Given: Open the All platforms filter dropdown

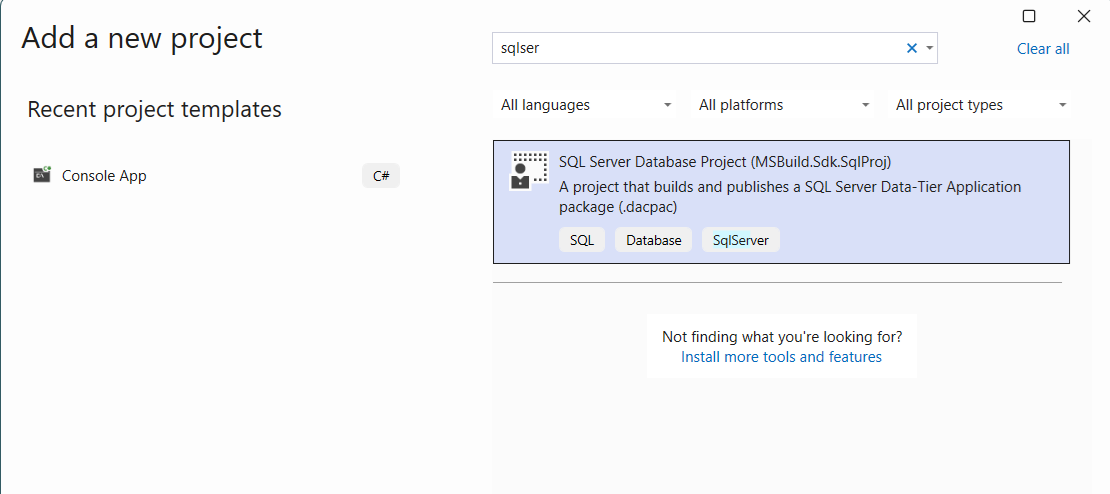Looking at the screenshot, I should 784,105.
